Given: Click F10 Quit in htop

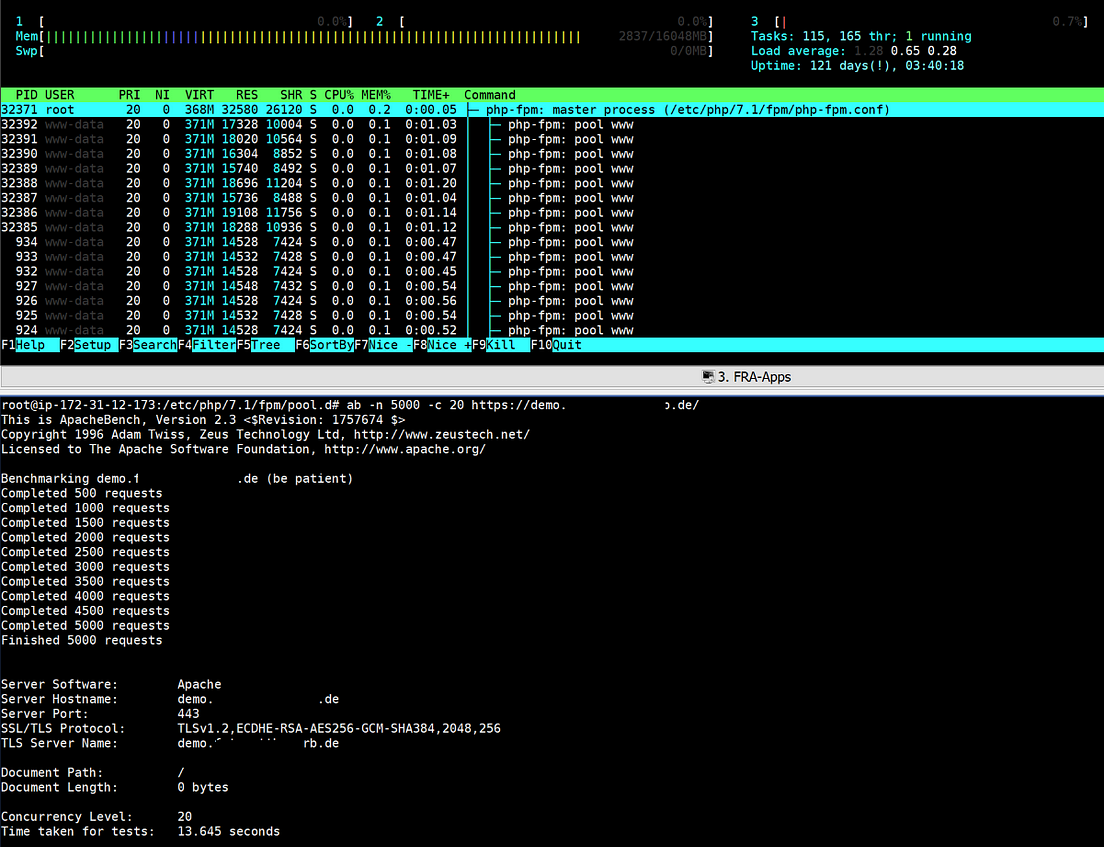Looking at the screenshot, I should tap(556, 345).
